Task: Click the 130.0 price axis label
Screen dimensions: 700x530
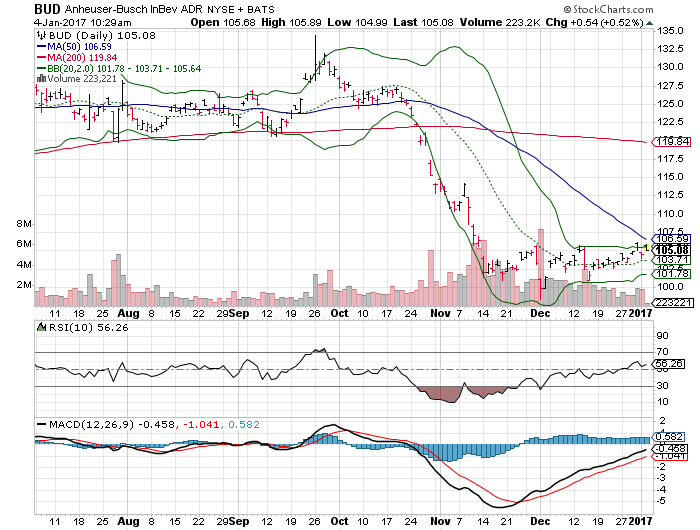Action: click(x=670, y=67)
